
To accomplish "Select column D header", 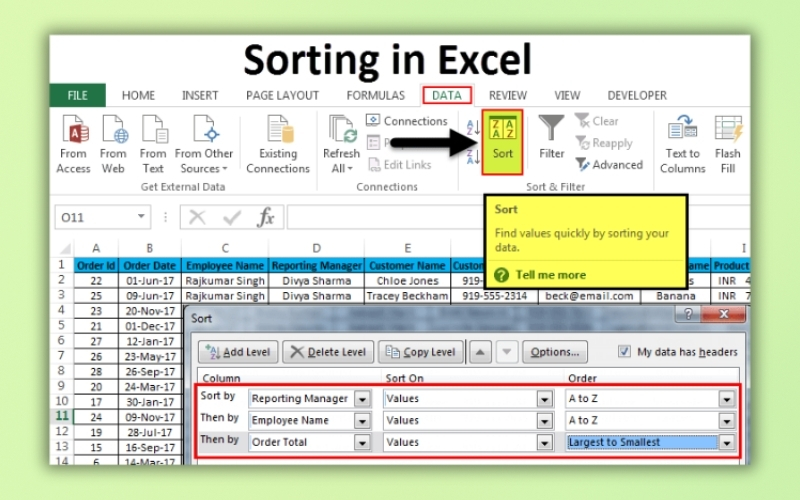I will pyautogui.click(x=316, y=248).
